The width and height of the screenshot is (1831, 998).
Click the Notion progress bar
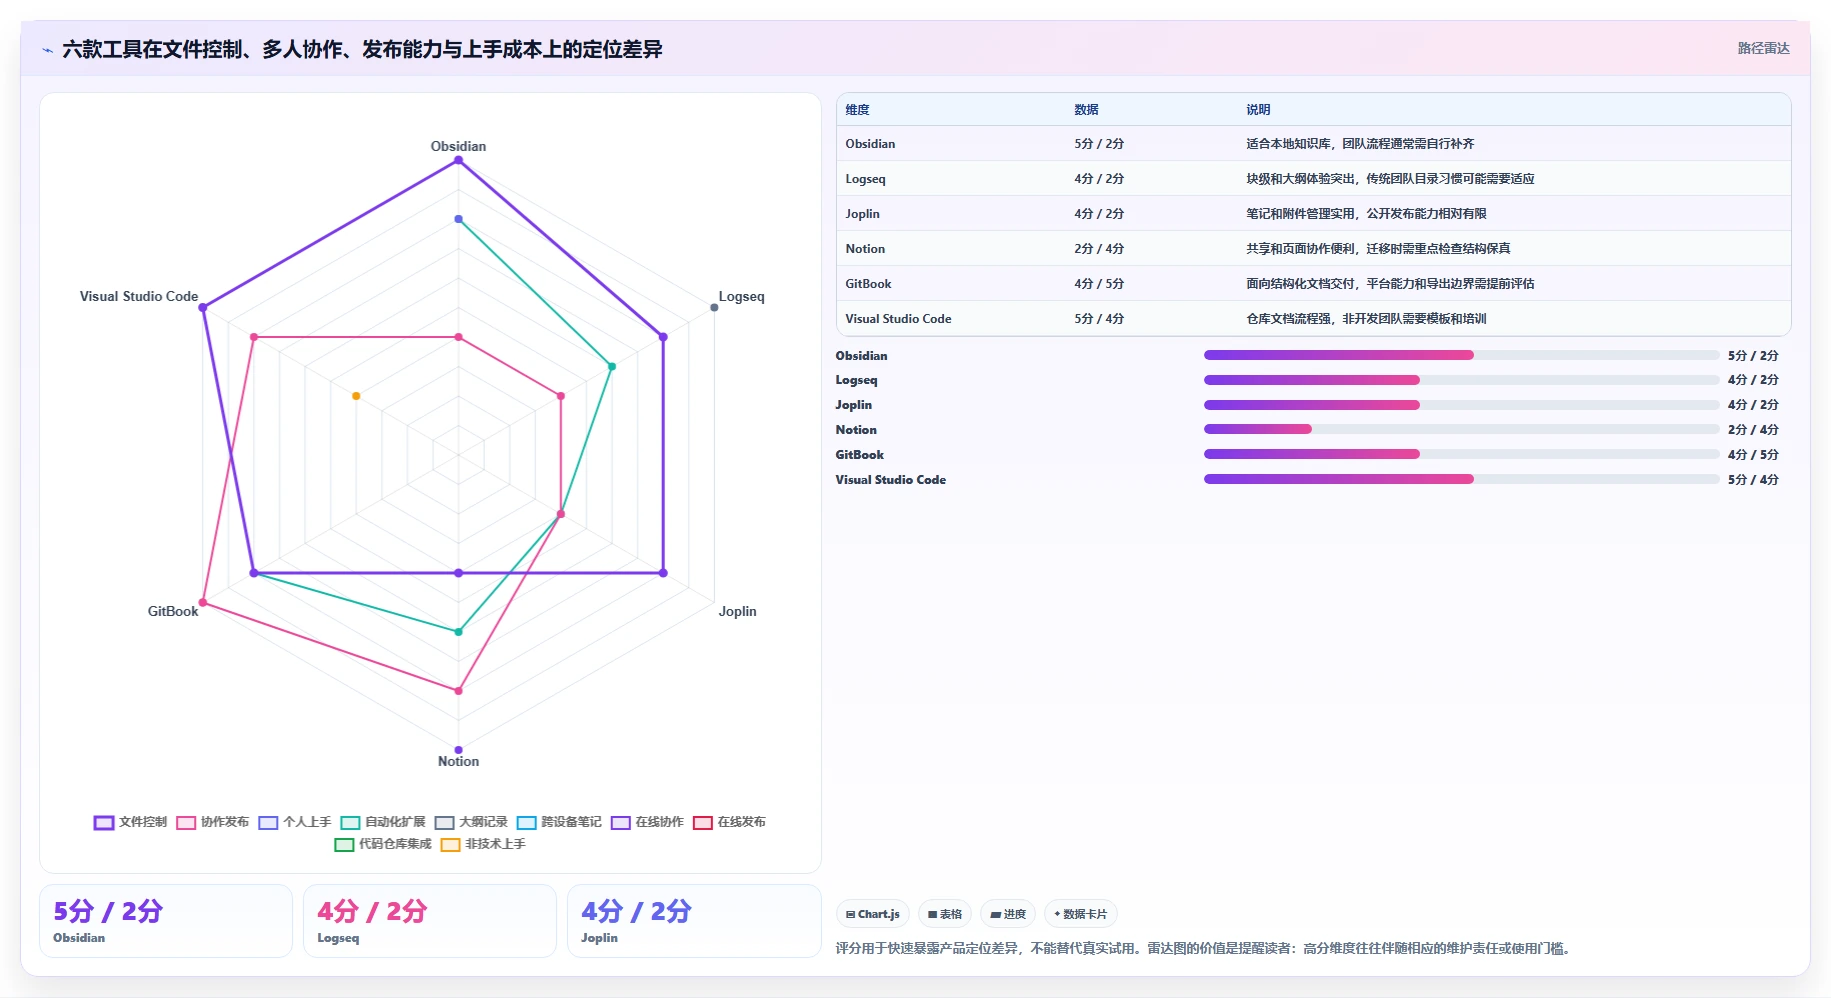(x=1461, y=429)
